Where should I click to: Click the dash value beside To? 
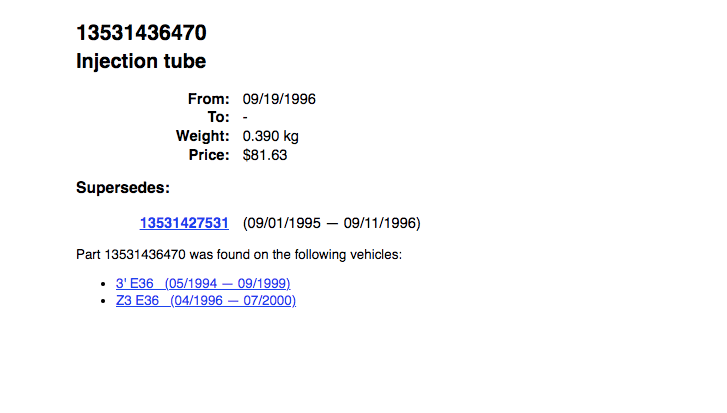point(246,117)
